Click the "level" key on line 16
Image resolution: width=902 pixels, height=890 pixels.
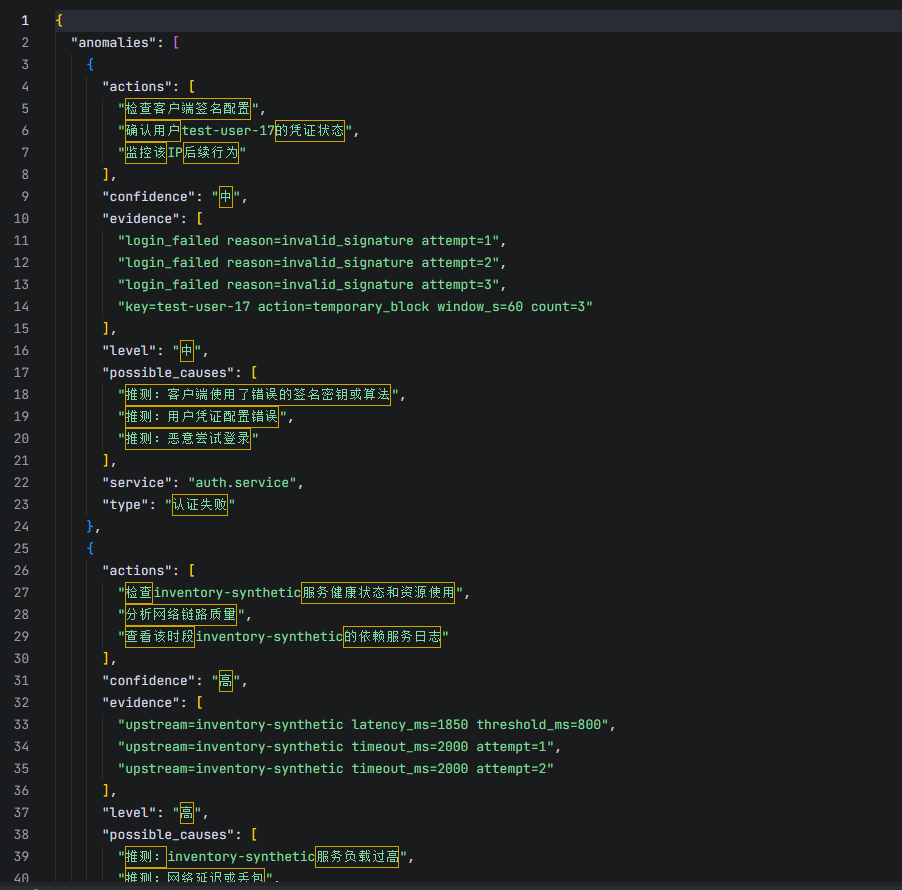(x=129, y=351)
